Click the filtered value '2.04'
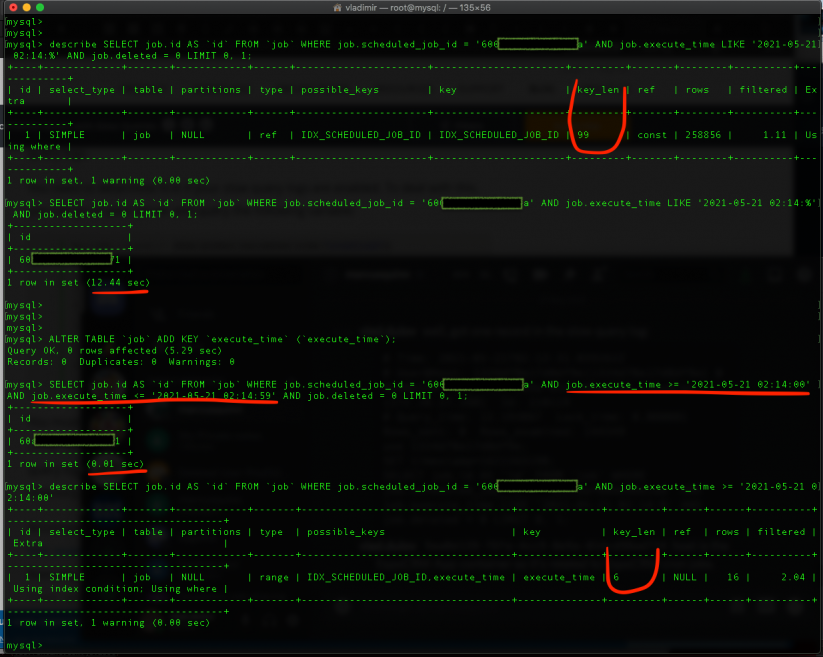The height and width of the screenshot is (657, 823). [793, 577]
